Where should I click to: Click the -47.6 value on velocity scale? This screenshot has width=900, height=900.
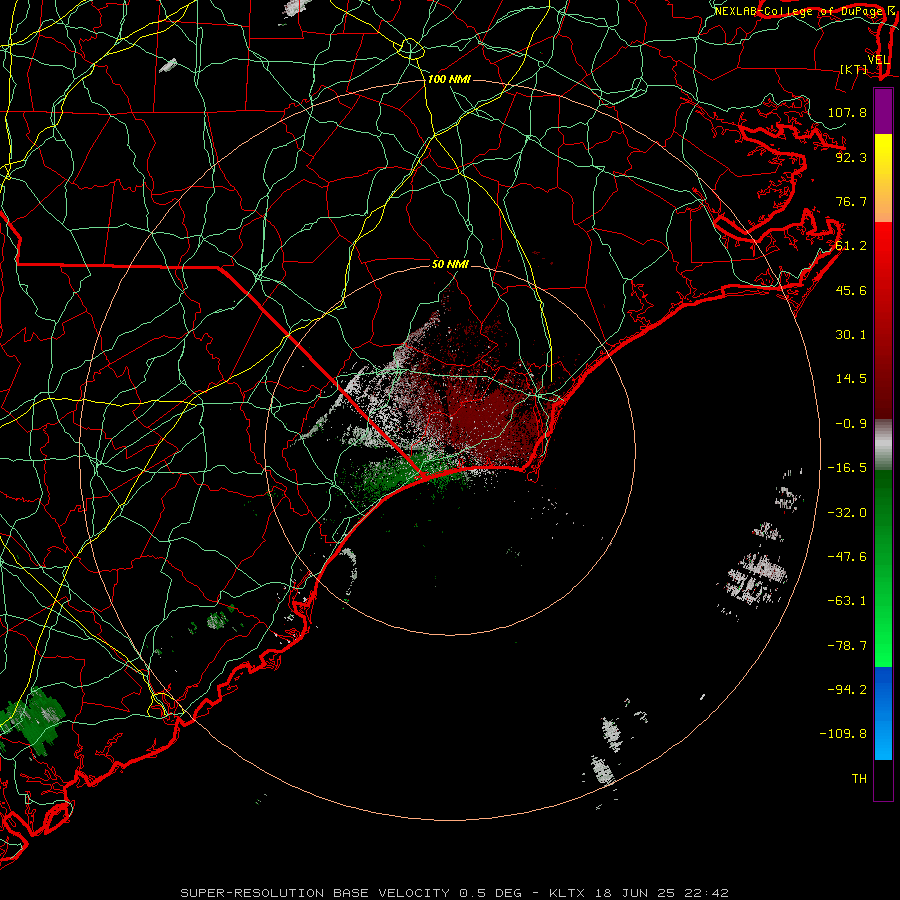click(847, 557)
